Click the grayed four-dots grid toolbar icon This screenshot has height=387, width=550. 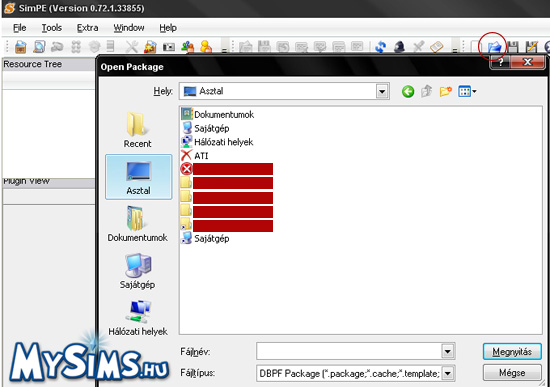point(76,46)
